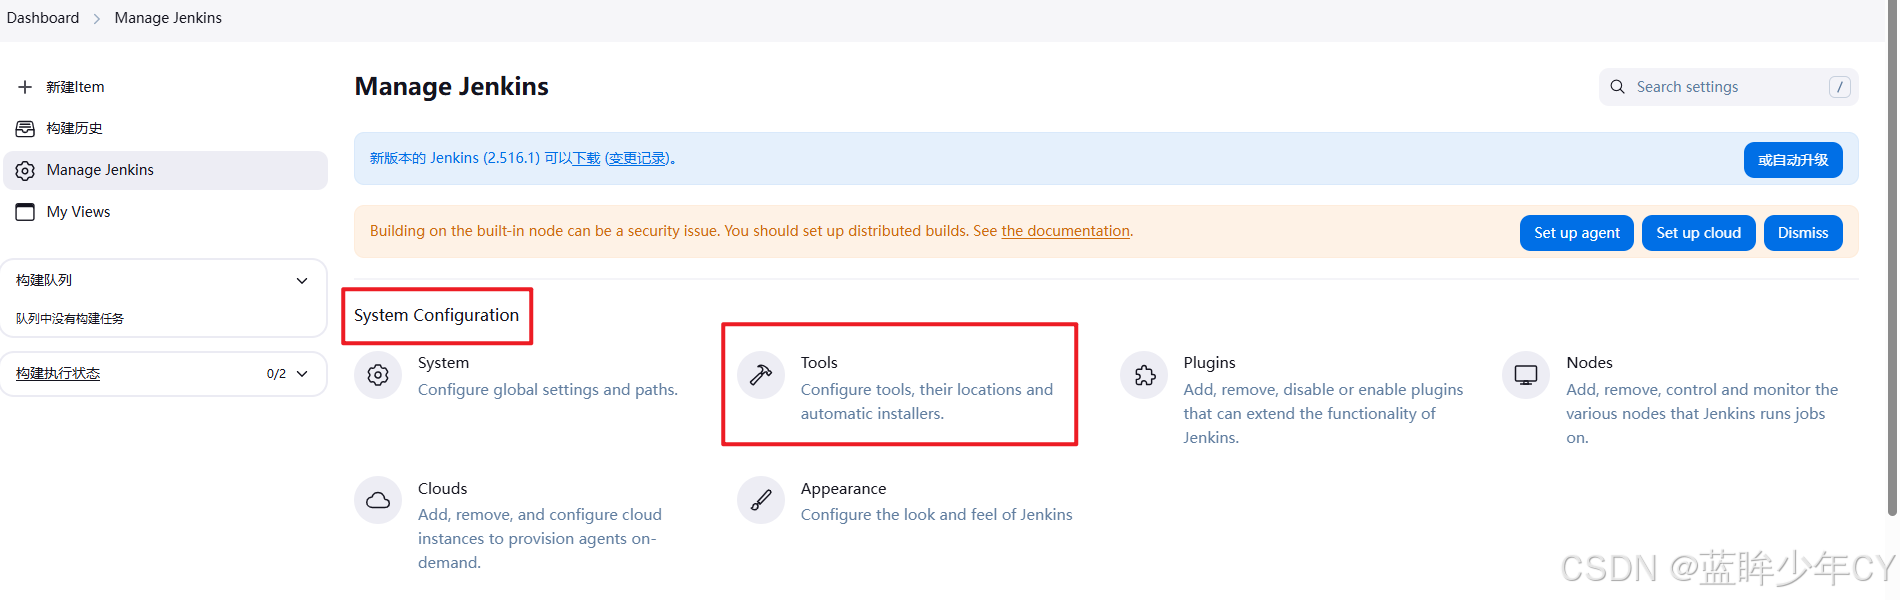The width and height of the screenshot is (1900, 600).
Task: Collapse the 构建队列 build queue panel
Action: (302, 281)
